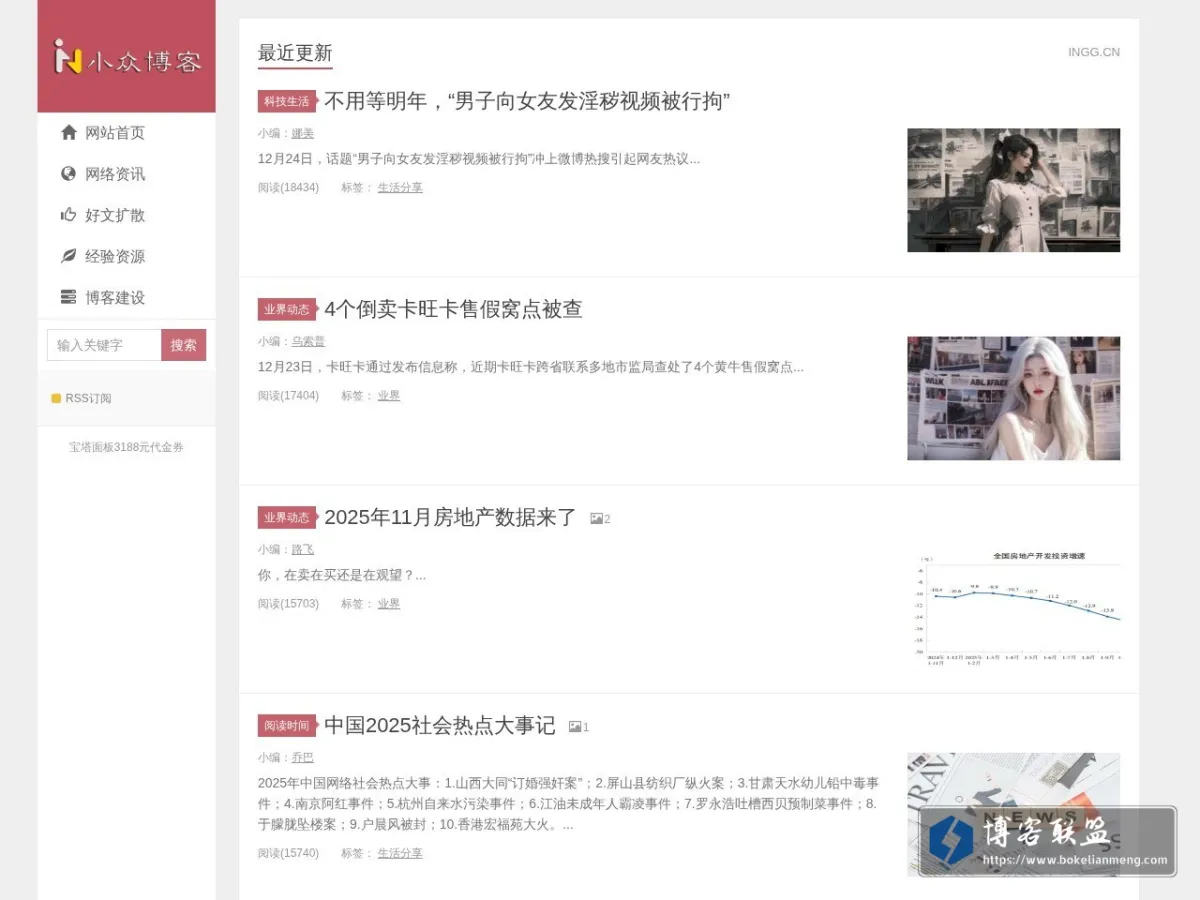Select the 科技生活 category tag

(x=286, y=101)
